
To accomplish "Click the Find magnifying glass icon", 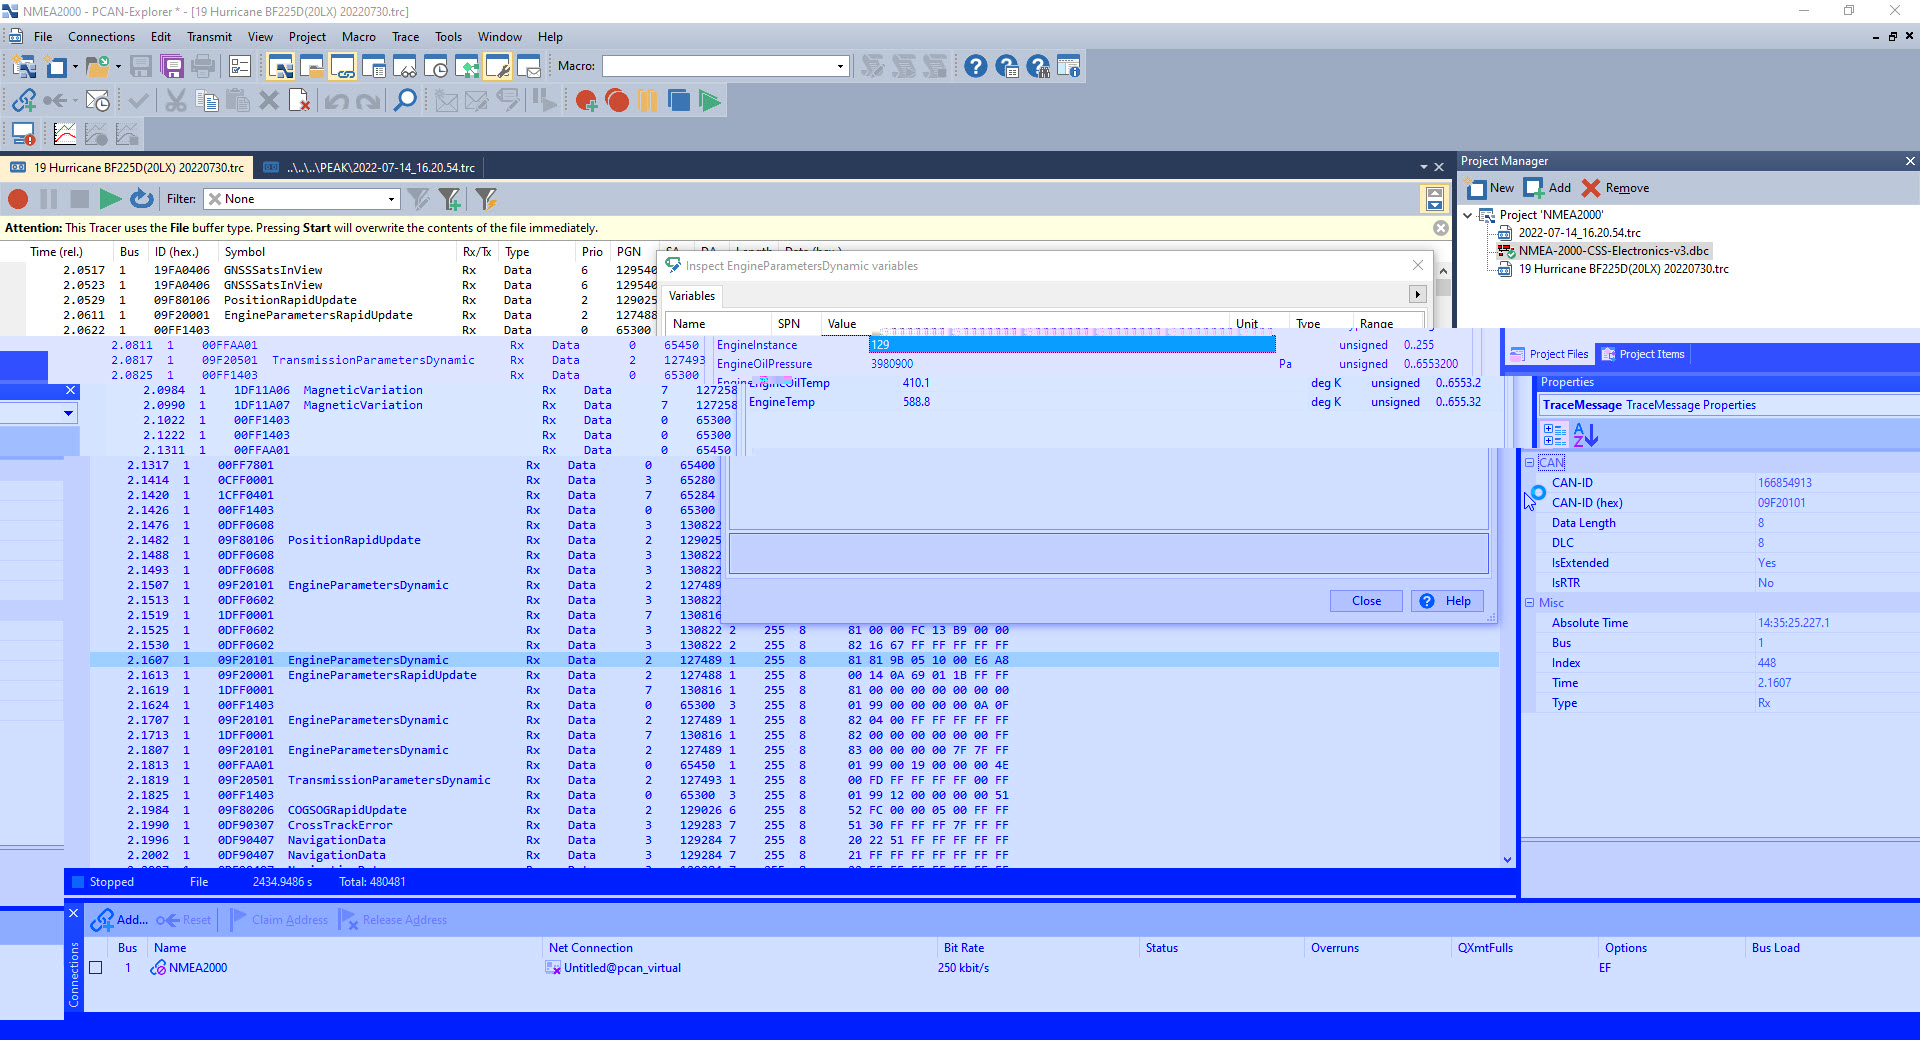I will [x=405, y=101].
